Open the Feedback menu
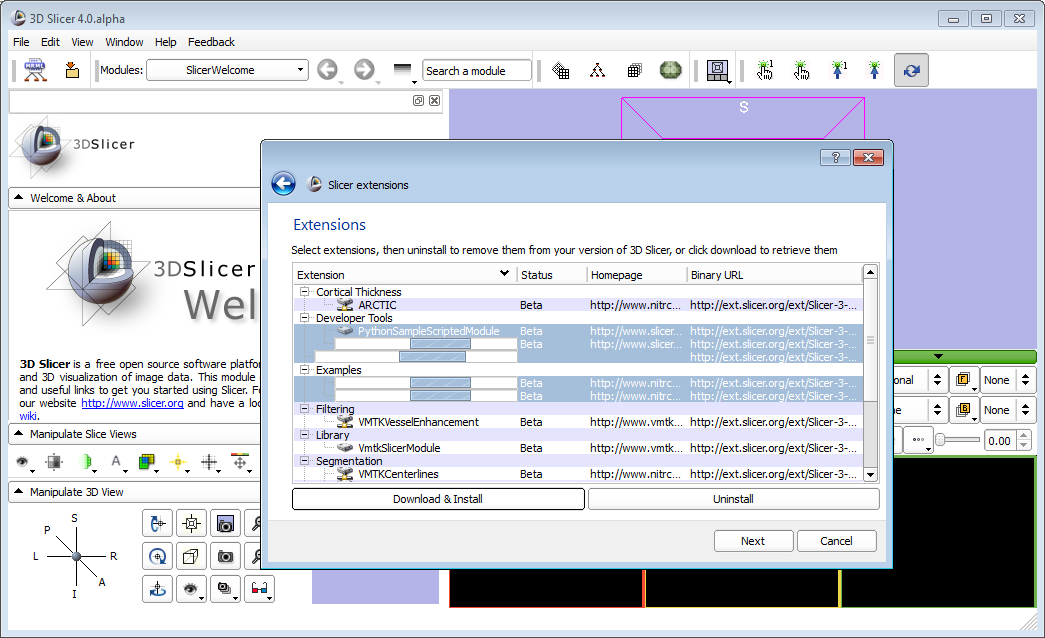 [211, 42]
